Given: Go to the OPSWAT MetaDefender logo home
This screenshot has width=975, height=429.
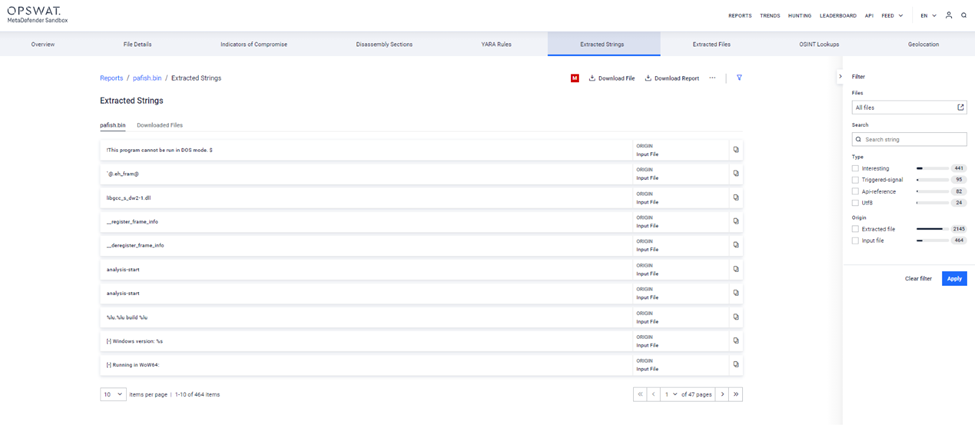Looking at the screenshot, I should 38,15.
